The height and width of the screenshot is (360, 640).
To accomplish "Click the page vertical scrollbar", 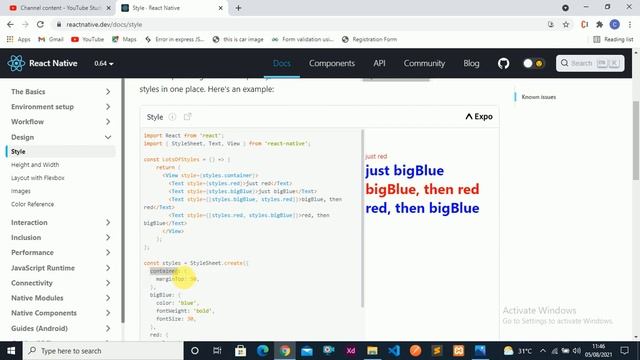I will 636,139.
